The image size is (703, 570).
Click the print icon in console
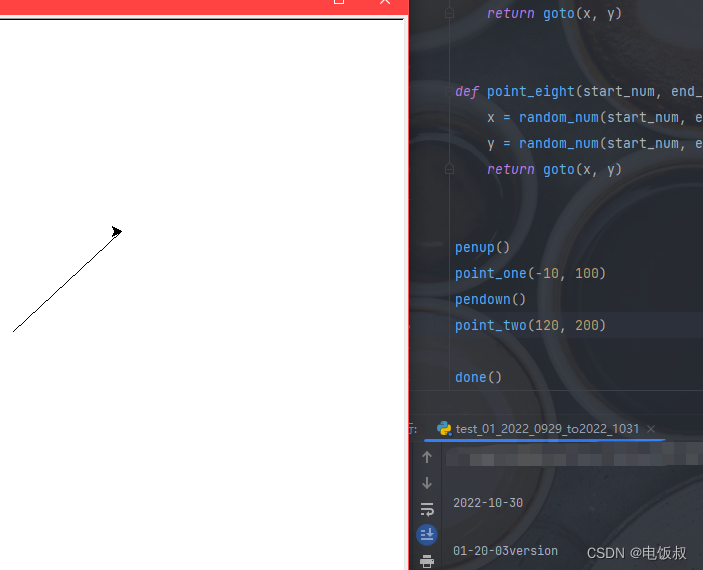coord(427,561)
